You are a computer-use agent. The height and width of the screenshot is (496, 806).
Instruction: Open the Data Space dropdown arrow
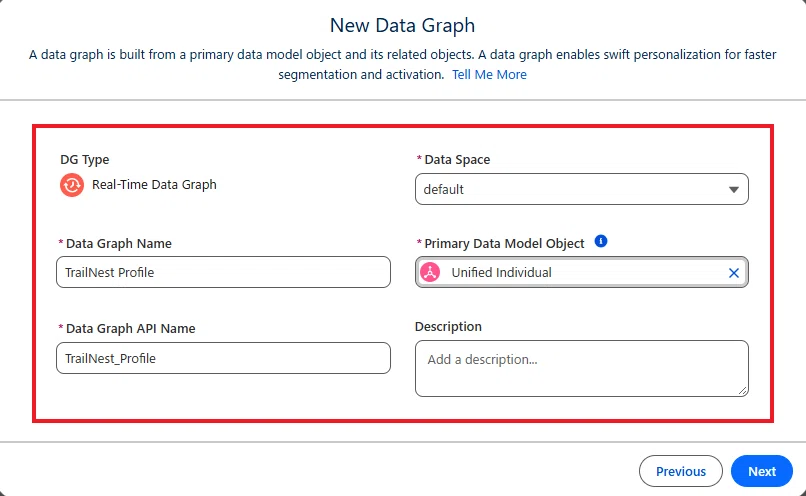pos(734,190)
